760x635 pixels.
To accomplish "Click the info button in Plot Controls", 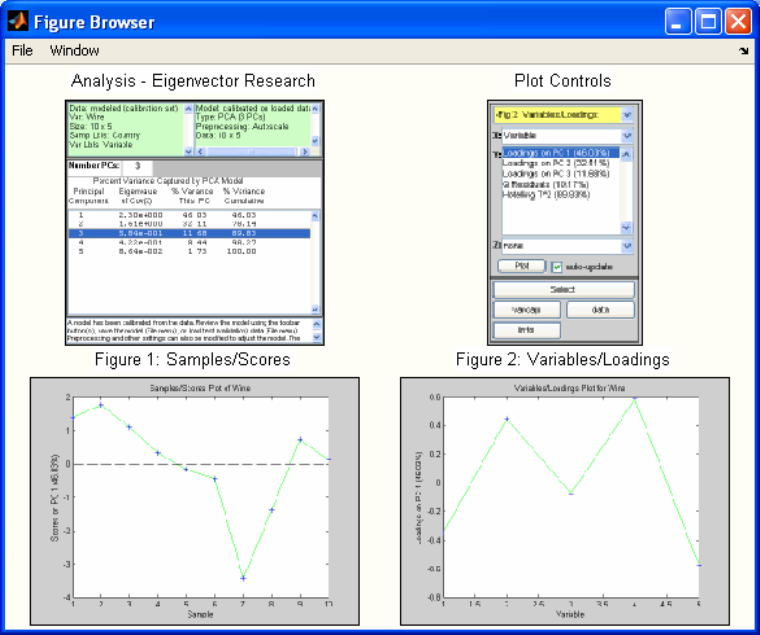I will tap(526, 330).
